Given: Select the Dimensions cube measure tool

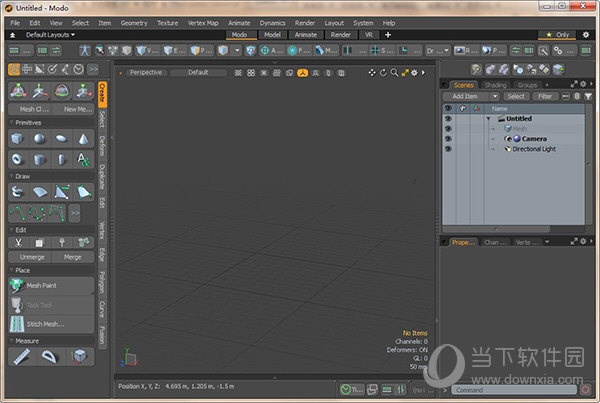Looking at the screenshot, I should pos(80,357).
